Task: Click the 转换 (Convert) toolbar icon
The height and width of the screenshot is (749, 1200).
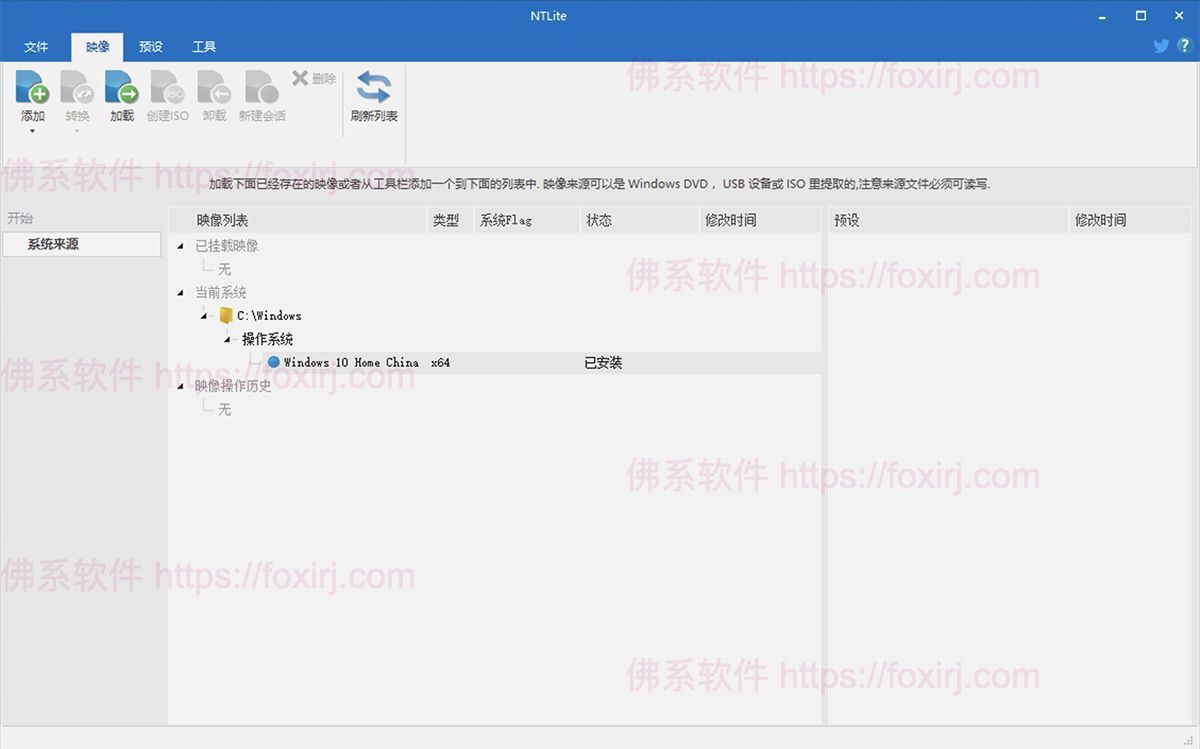Action: [76, 90]
